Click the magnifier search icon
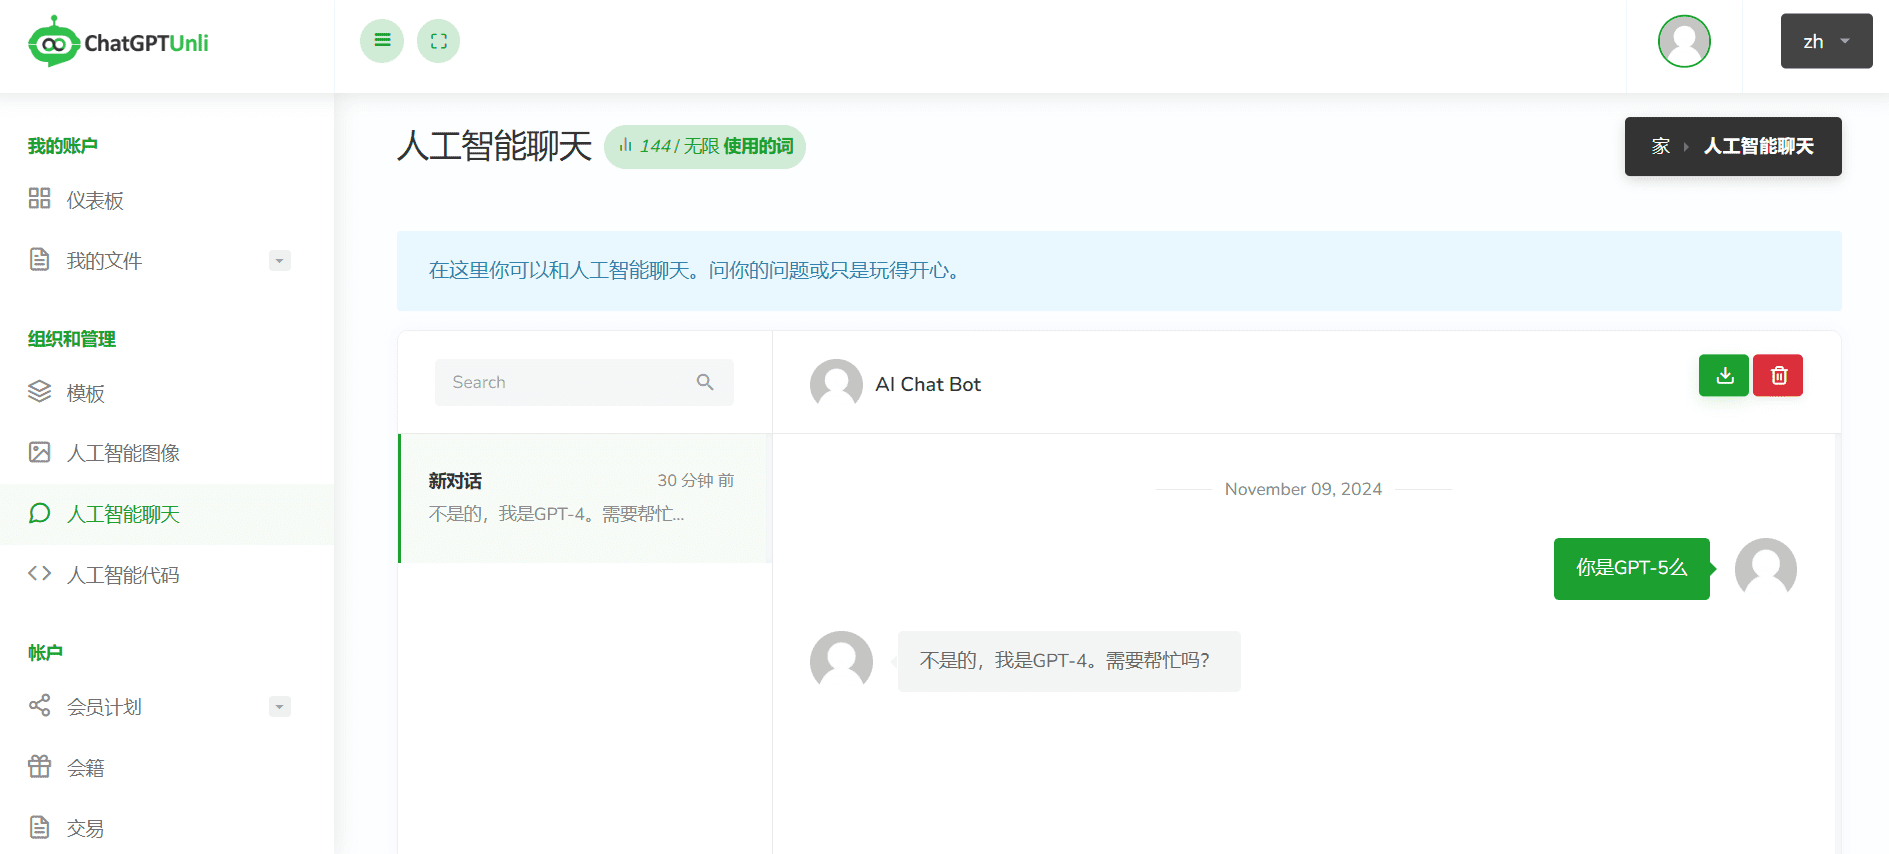The width and height of the screenshot is (1889, 854). pos(705,382)
